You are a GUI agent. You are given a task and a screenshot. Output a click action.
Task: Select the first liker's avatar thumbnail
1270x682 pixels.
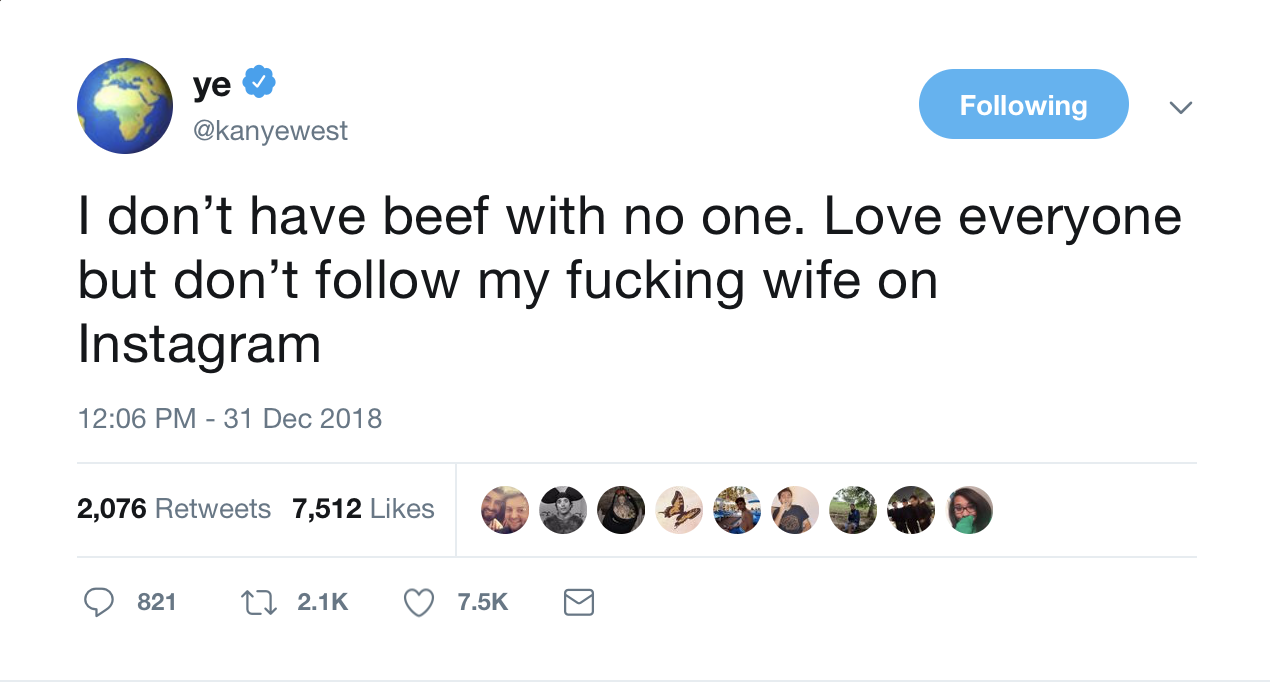(x=505, y=509)
